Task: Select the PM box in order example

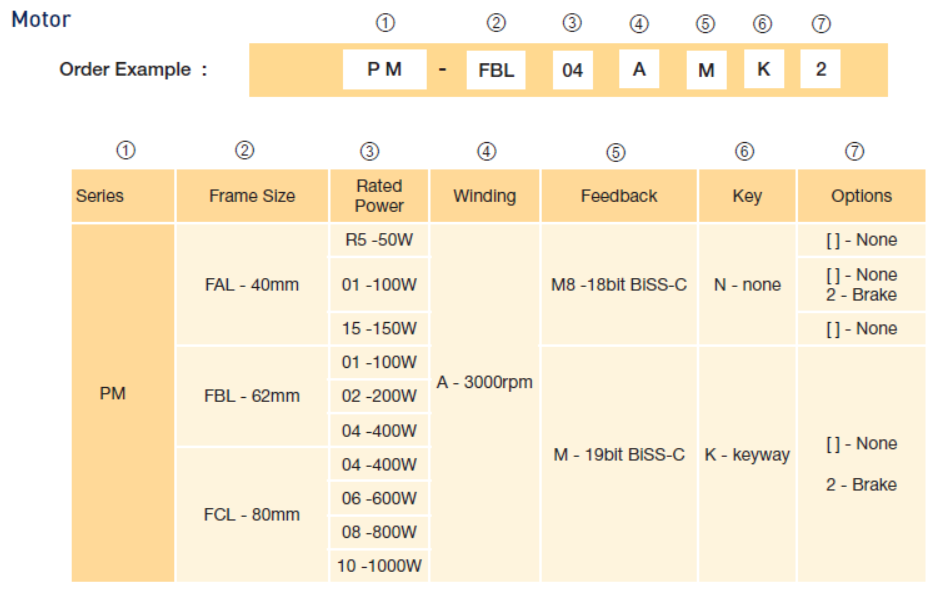Action: 384,70
